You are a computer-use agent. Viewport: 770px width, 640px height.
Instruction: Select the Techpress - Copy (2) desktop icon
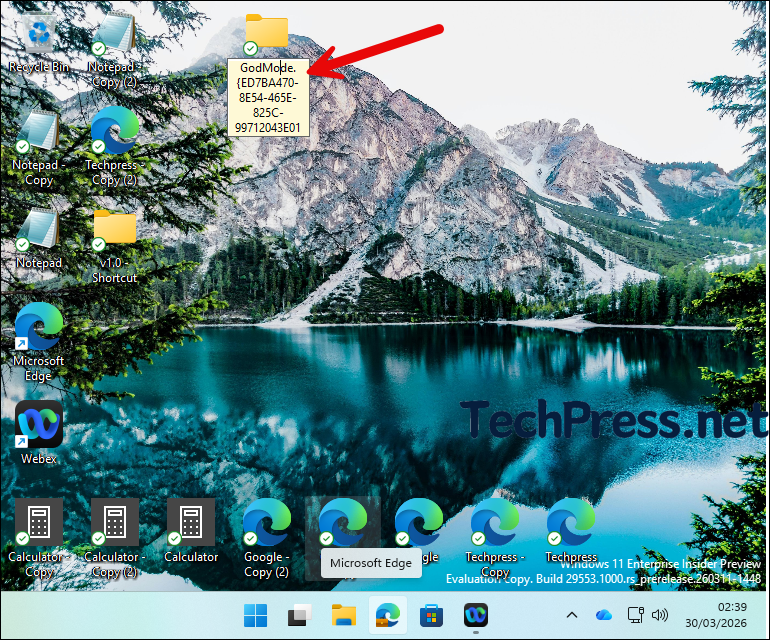[114, 131]
